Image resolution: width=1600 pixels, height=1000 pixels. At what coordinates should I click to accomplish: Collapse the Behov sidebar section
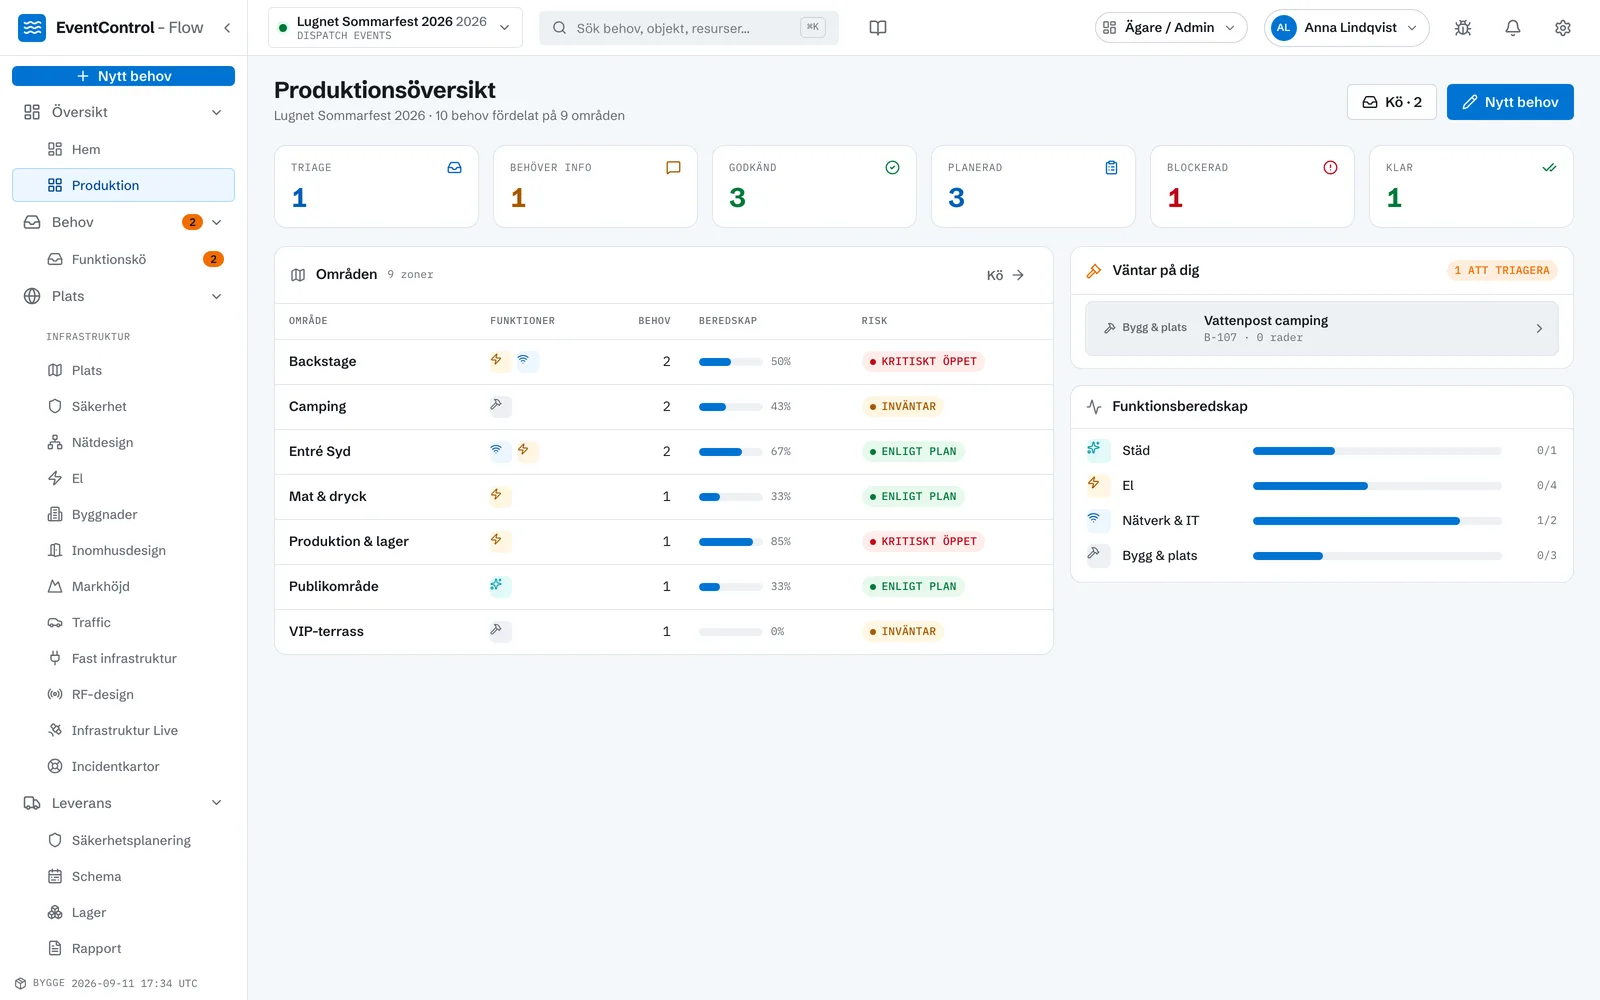click(217, 223)
